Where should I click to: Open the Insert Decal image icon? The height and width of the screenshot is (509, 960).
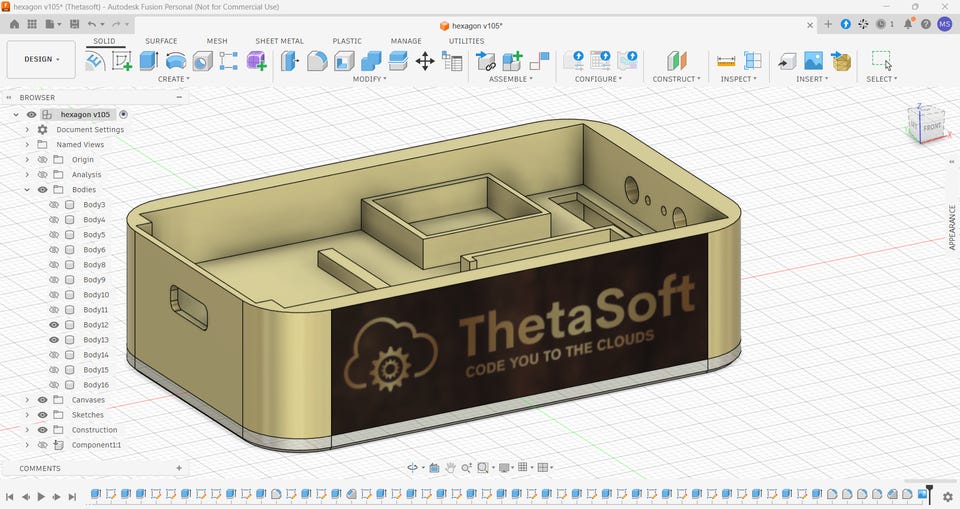813,61
